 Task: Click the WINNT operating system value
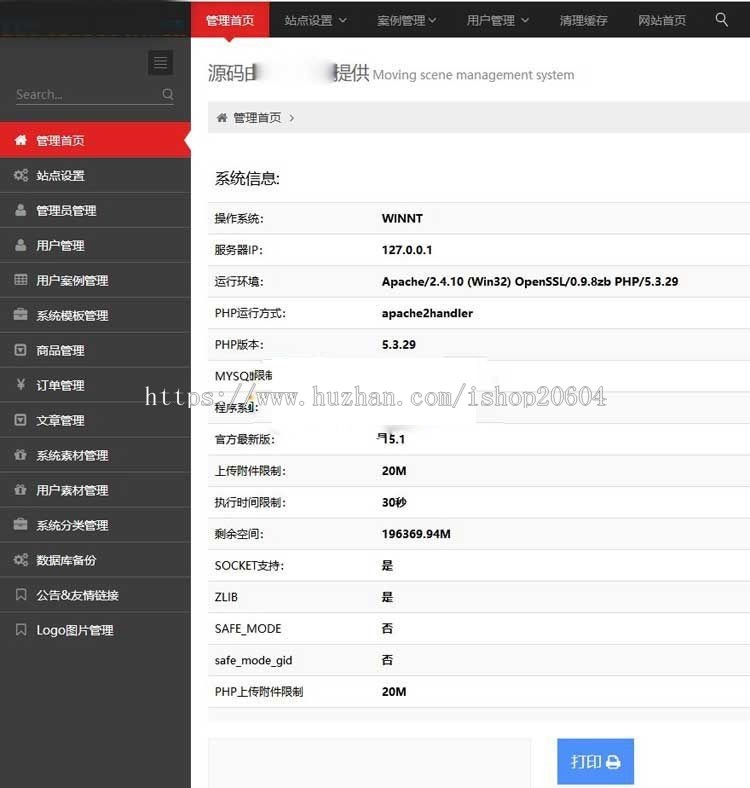(x=402, y=218)
